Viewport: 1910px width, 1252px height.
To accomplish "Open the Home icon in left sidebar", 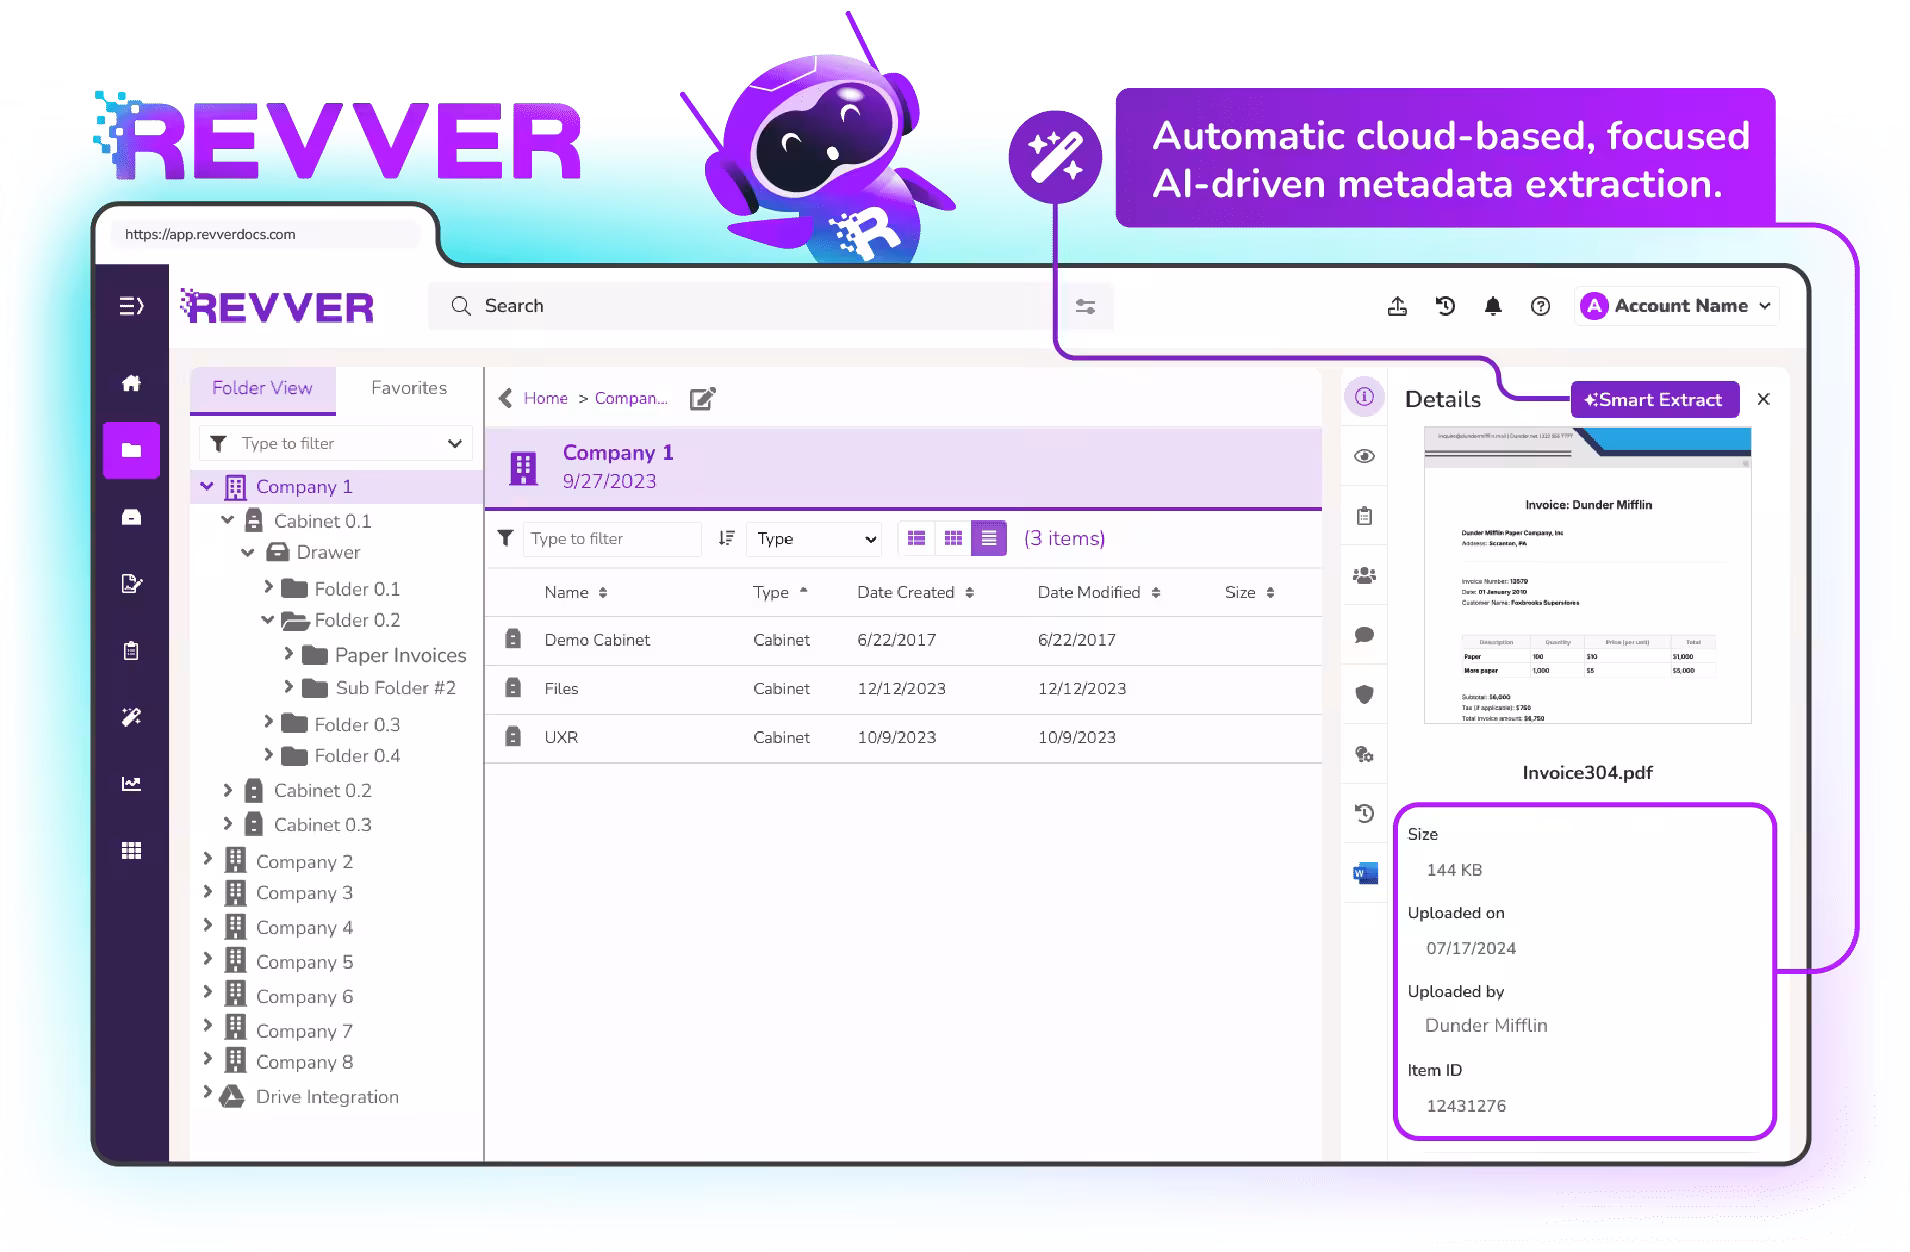I will tap(131, 383).
